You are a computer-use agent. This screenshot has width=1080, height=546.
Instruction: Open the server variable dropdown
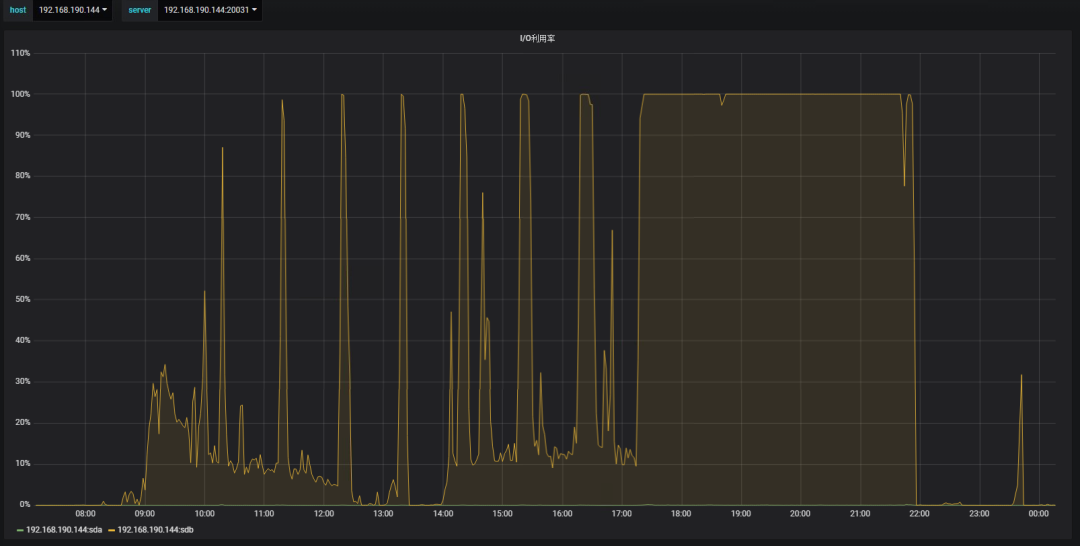pyautogui.click(x=210, y=10)
